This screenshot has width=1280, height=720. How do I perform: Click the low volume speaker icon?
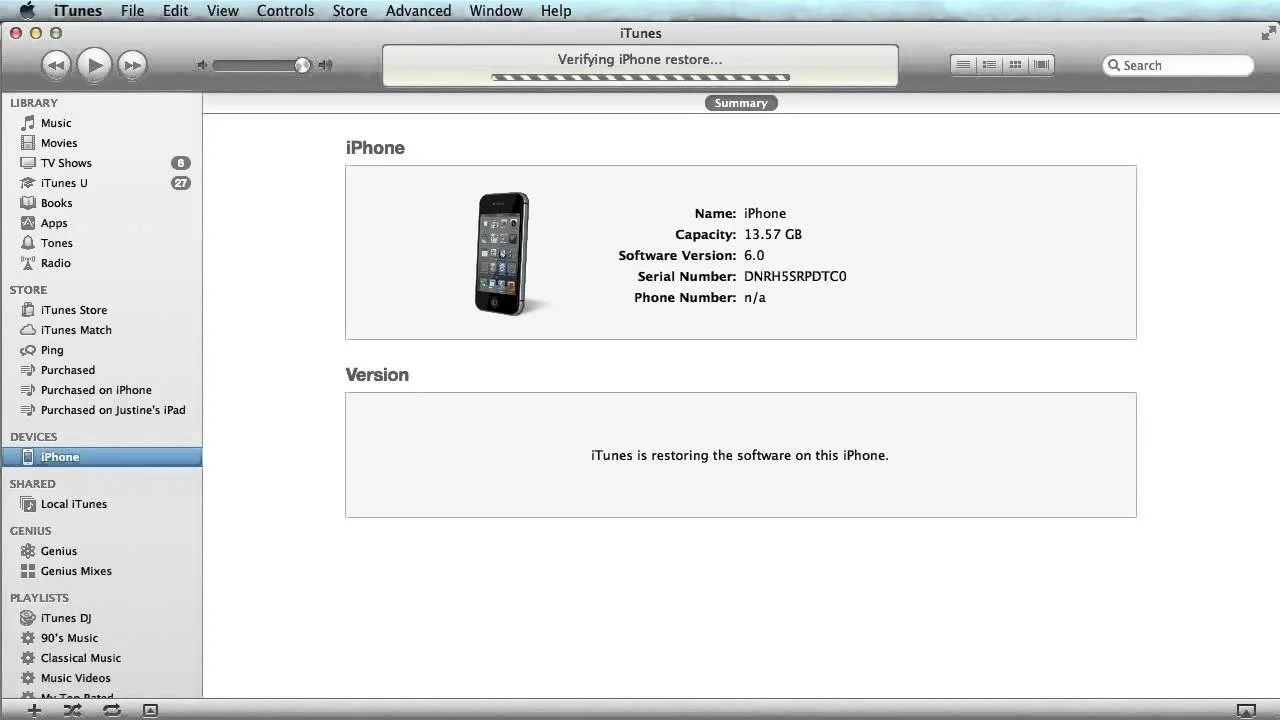pyautogui.click(x=202, y=65)
